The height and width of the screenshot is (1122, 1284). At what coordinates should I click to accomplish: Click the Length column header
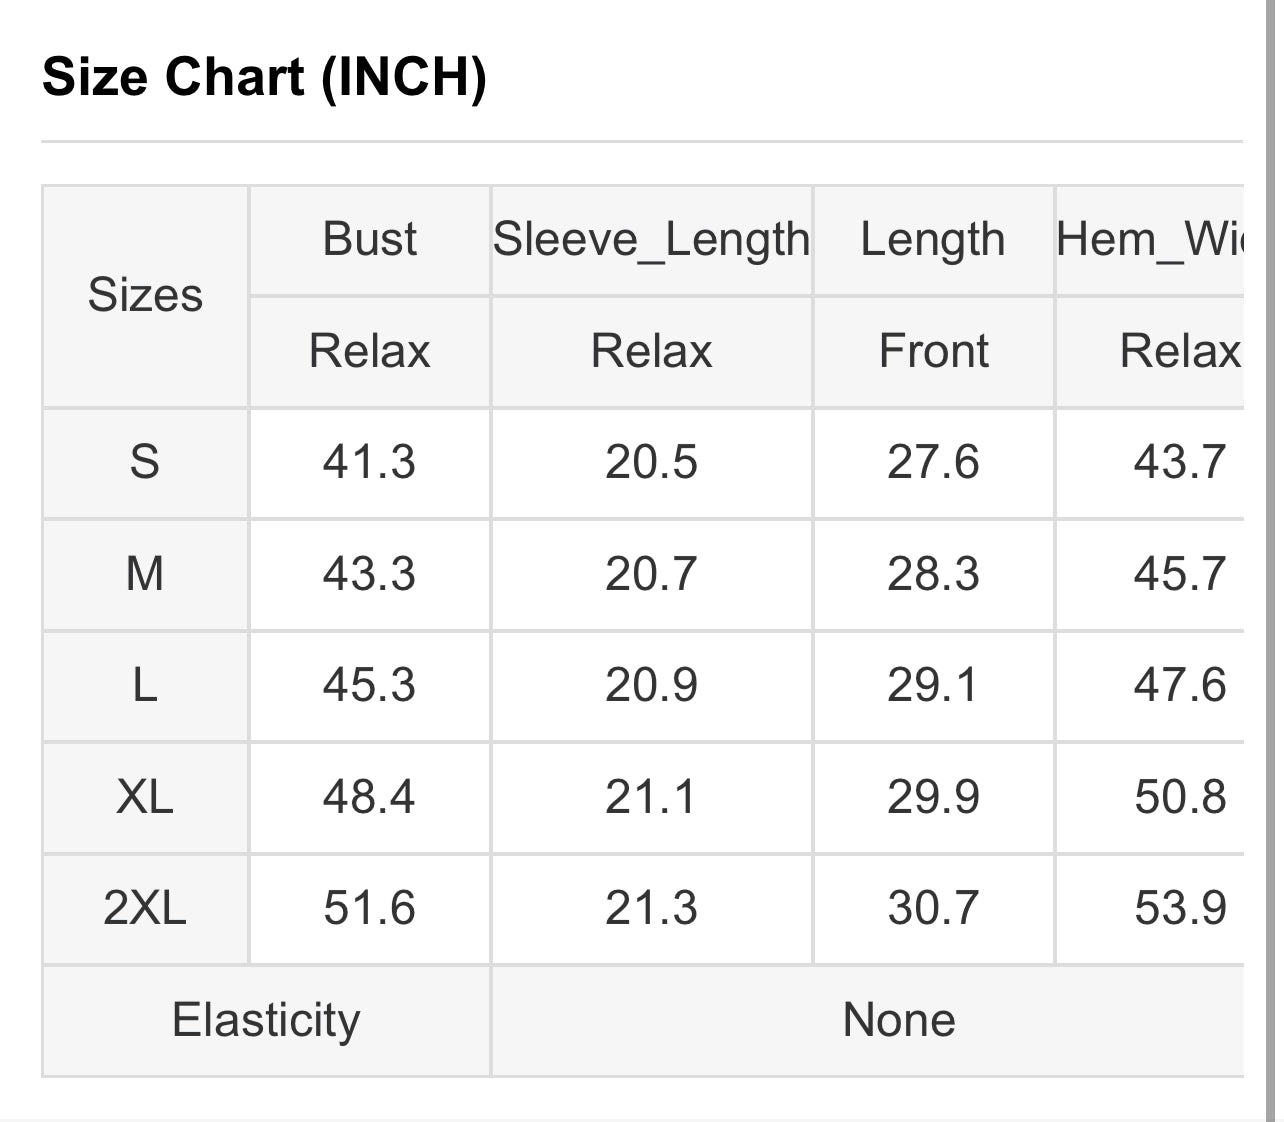(x=933, y=240)
